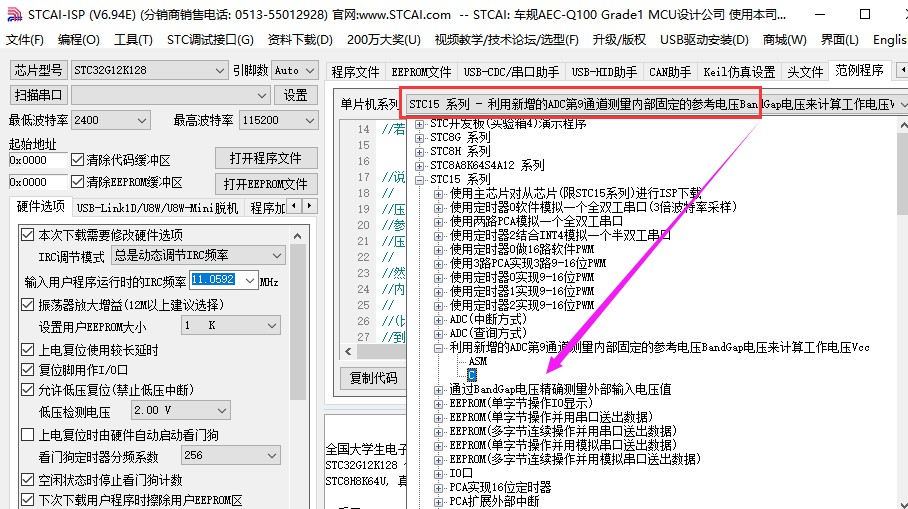Image resolution: width=908 pixels, height=509 pixels.
Task: Switch to the 程序文件 tab
Action: (355, 72)
